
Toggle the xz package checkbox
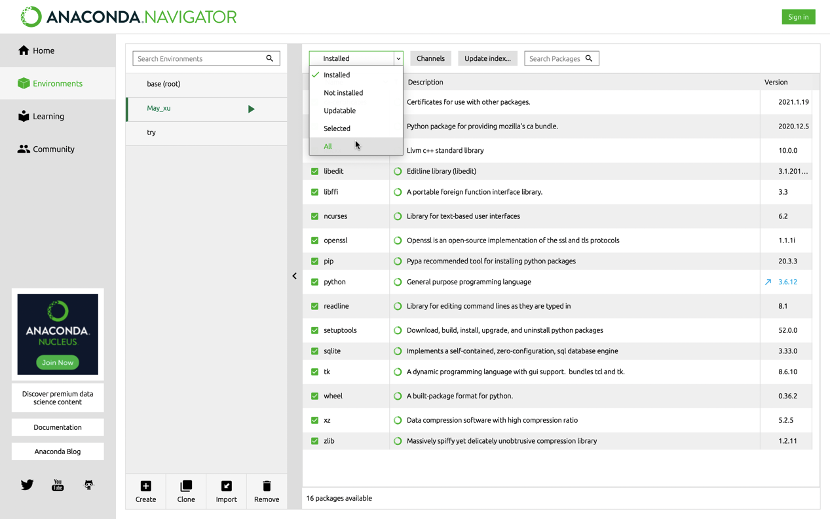point(314,420)
